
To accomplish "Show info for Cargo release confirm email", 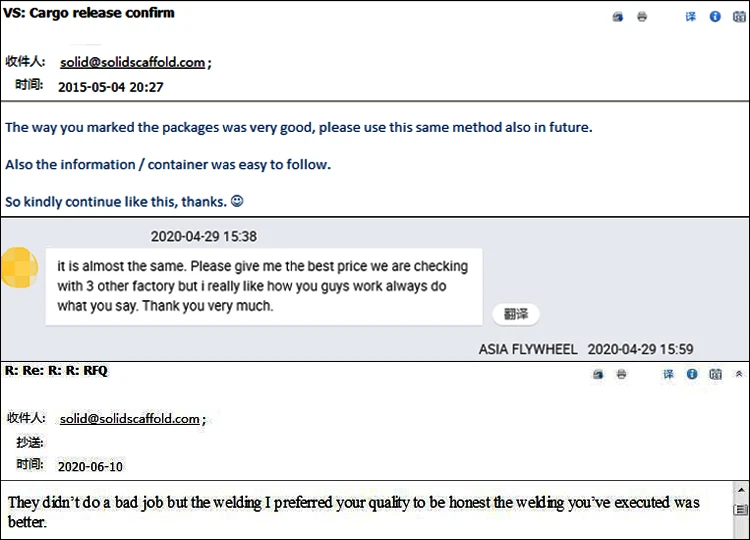I will [715, 17].
